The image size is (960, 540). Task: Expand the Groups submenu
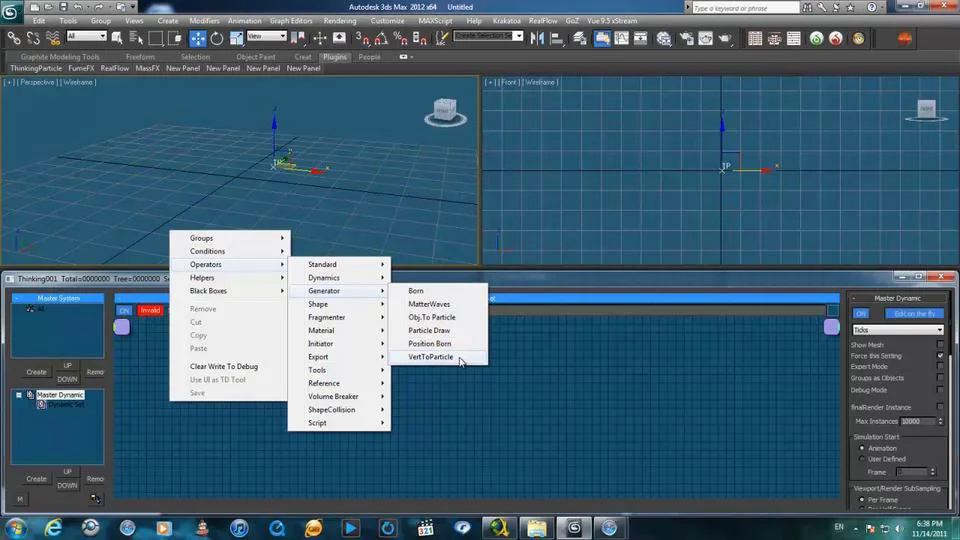click(229, 238)
